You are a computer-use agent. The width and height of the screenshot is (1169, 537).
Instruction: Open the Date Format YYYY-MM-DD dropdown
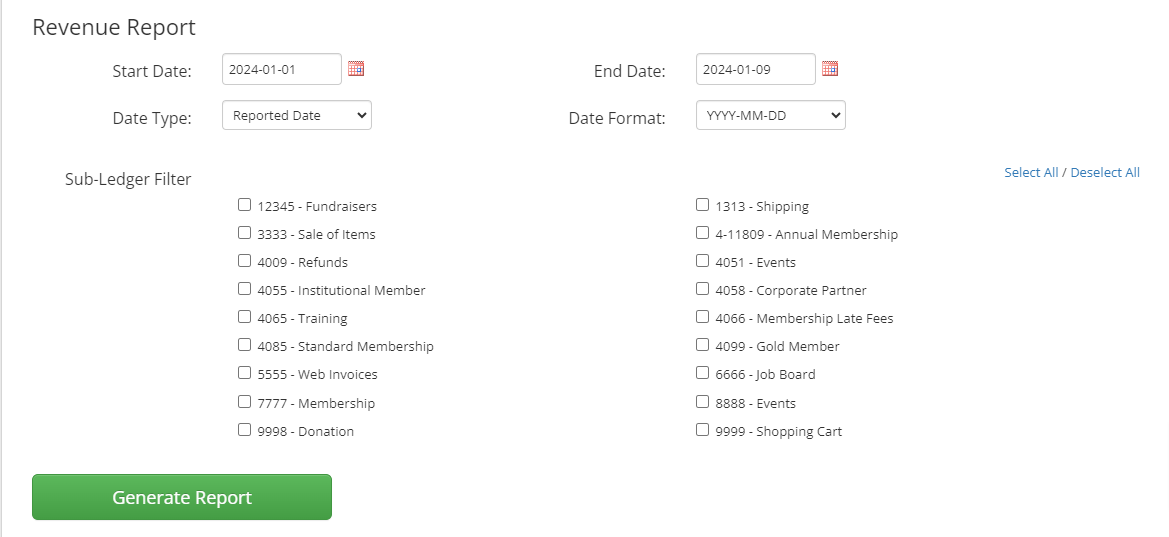tap(770, 116)
